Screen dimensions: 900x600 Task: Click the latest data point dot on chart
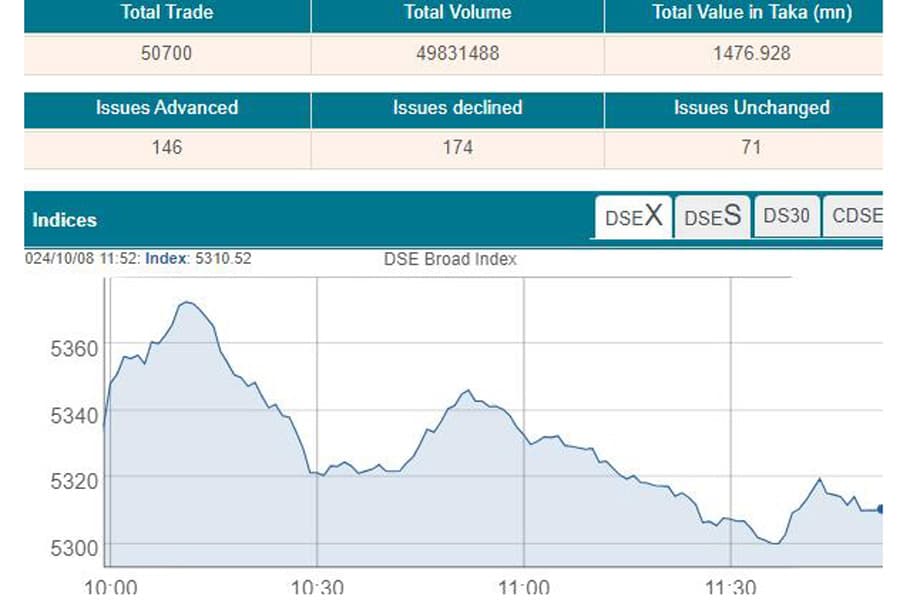click(880, 509)
